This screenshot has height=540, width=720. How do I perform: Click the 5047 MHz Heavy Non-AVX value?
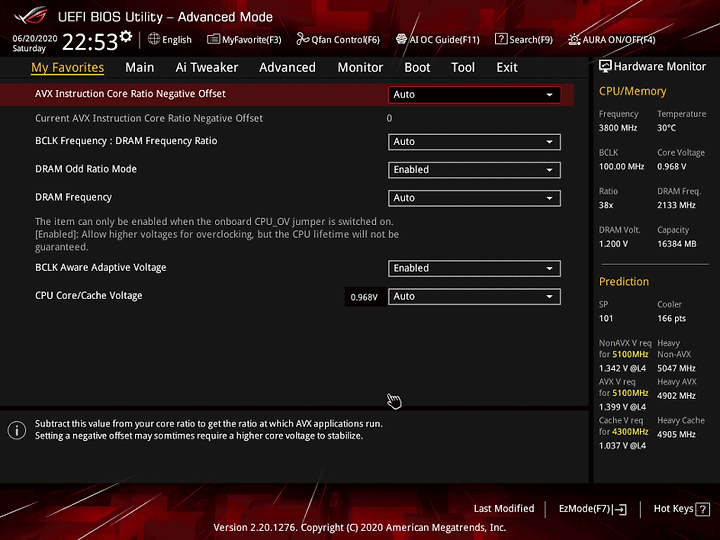click(x=676, y=369)
